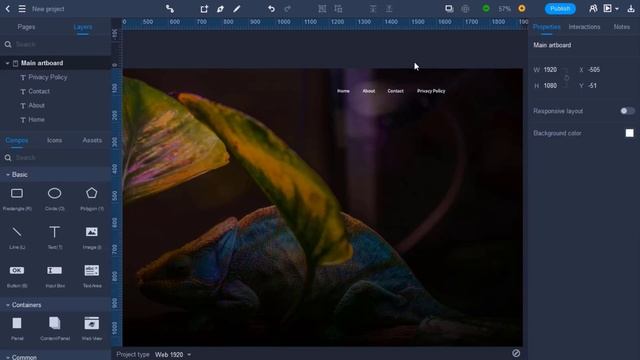Choose the Line component

point(17,238)
